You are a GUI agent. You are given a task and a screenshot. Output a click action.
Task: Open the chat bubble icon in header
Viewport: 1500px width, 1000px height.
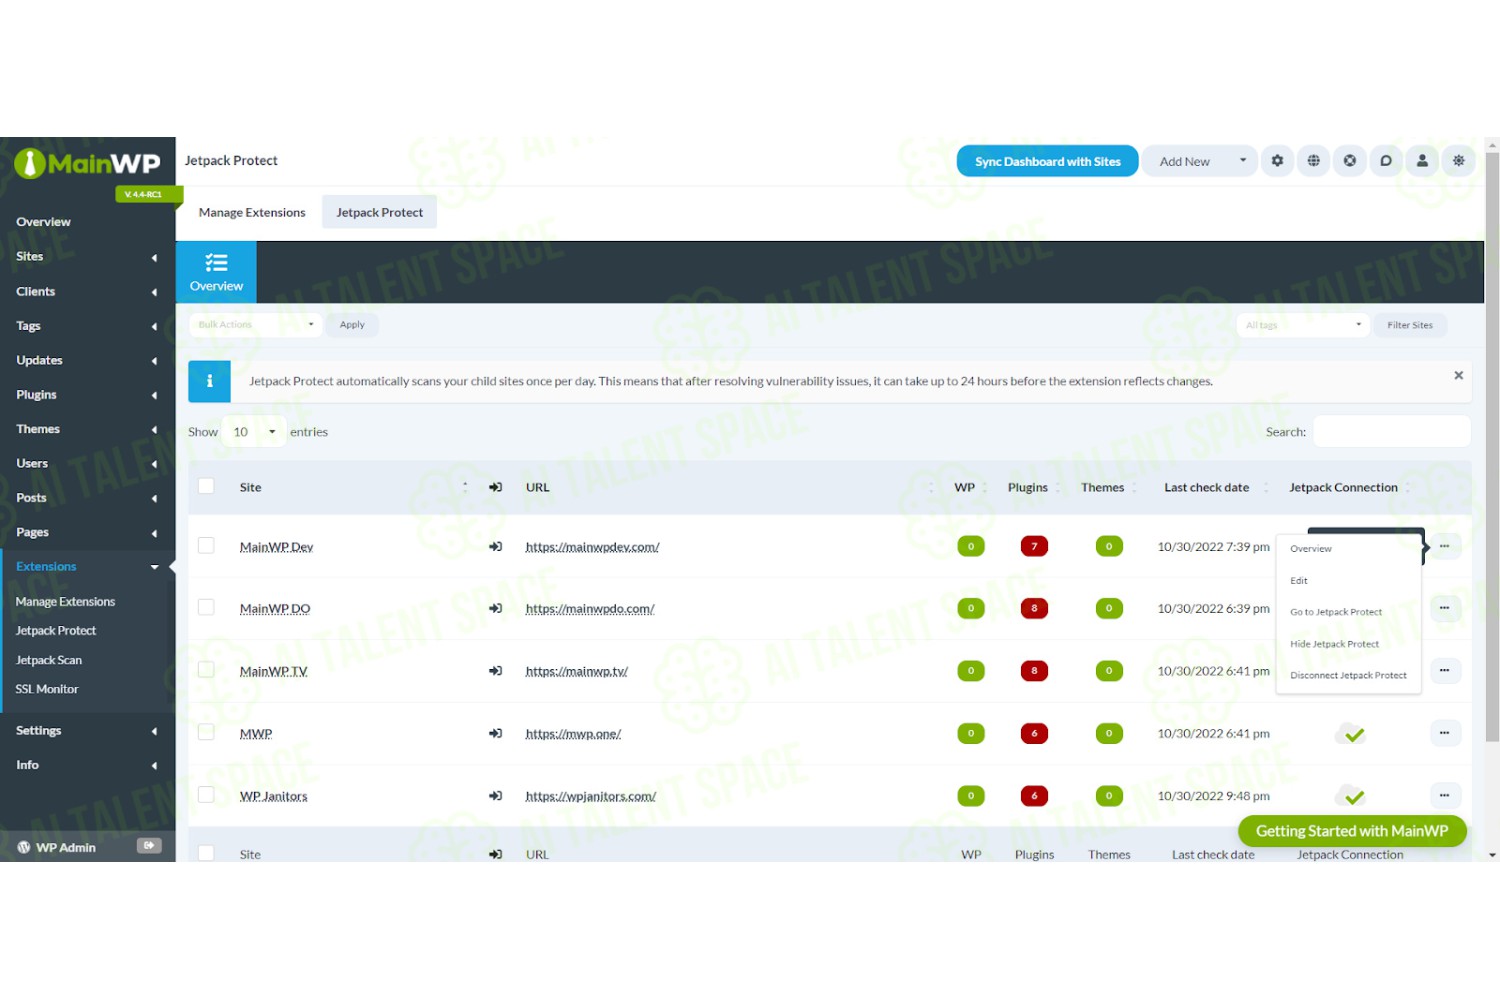point(1386,161)
